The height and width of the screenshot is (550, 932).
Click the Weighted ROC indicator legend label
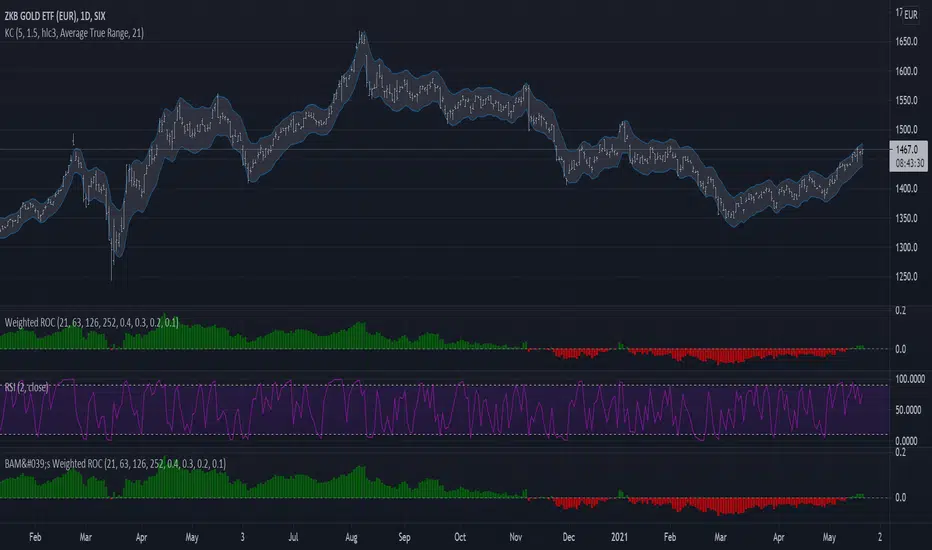tap(92, 323)
